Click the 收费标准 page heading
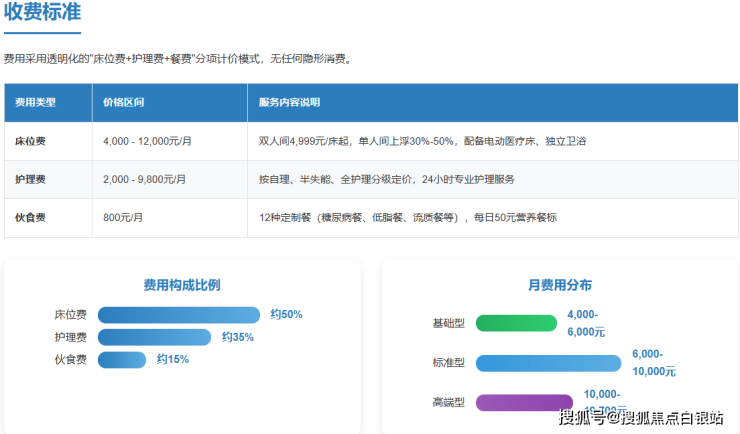Screen dimensions: 740x434 coord(42,14)
